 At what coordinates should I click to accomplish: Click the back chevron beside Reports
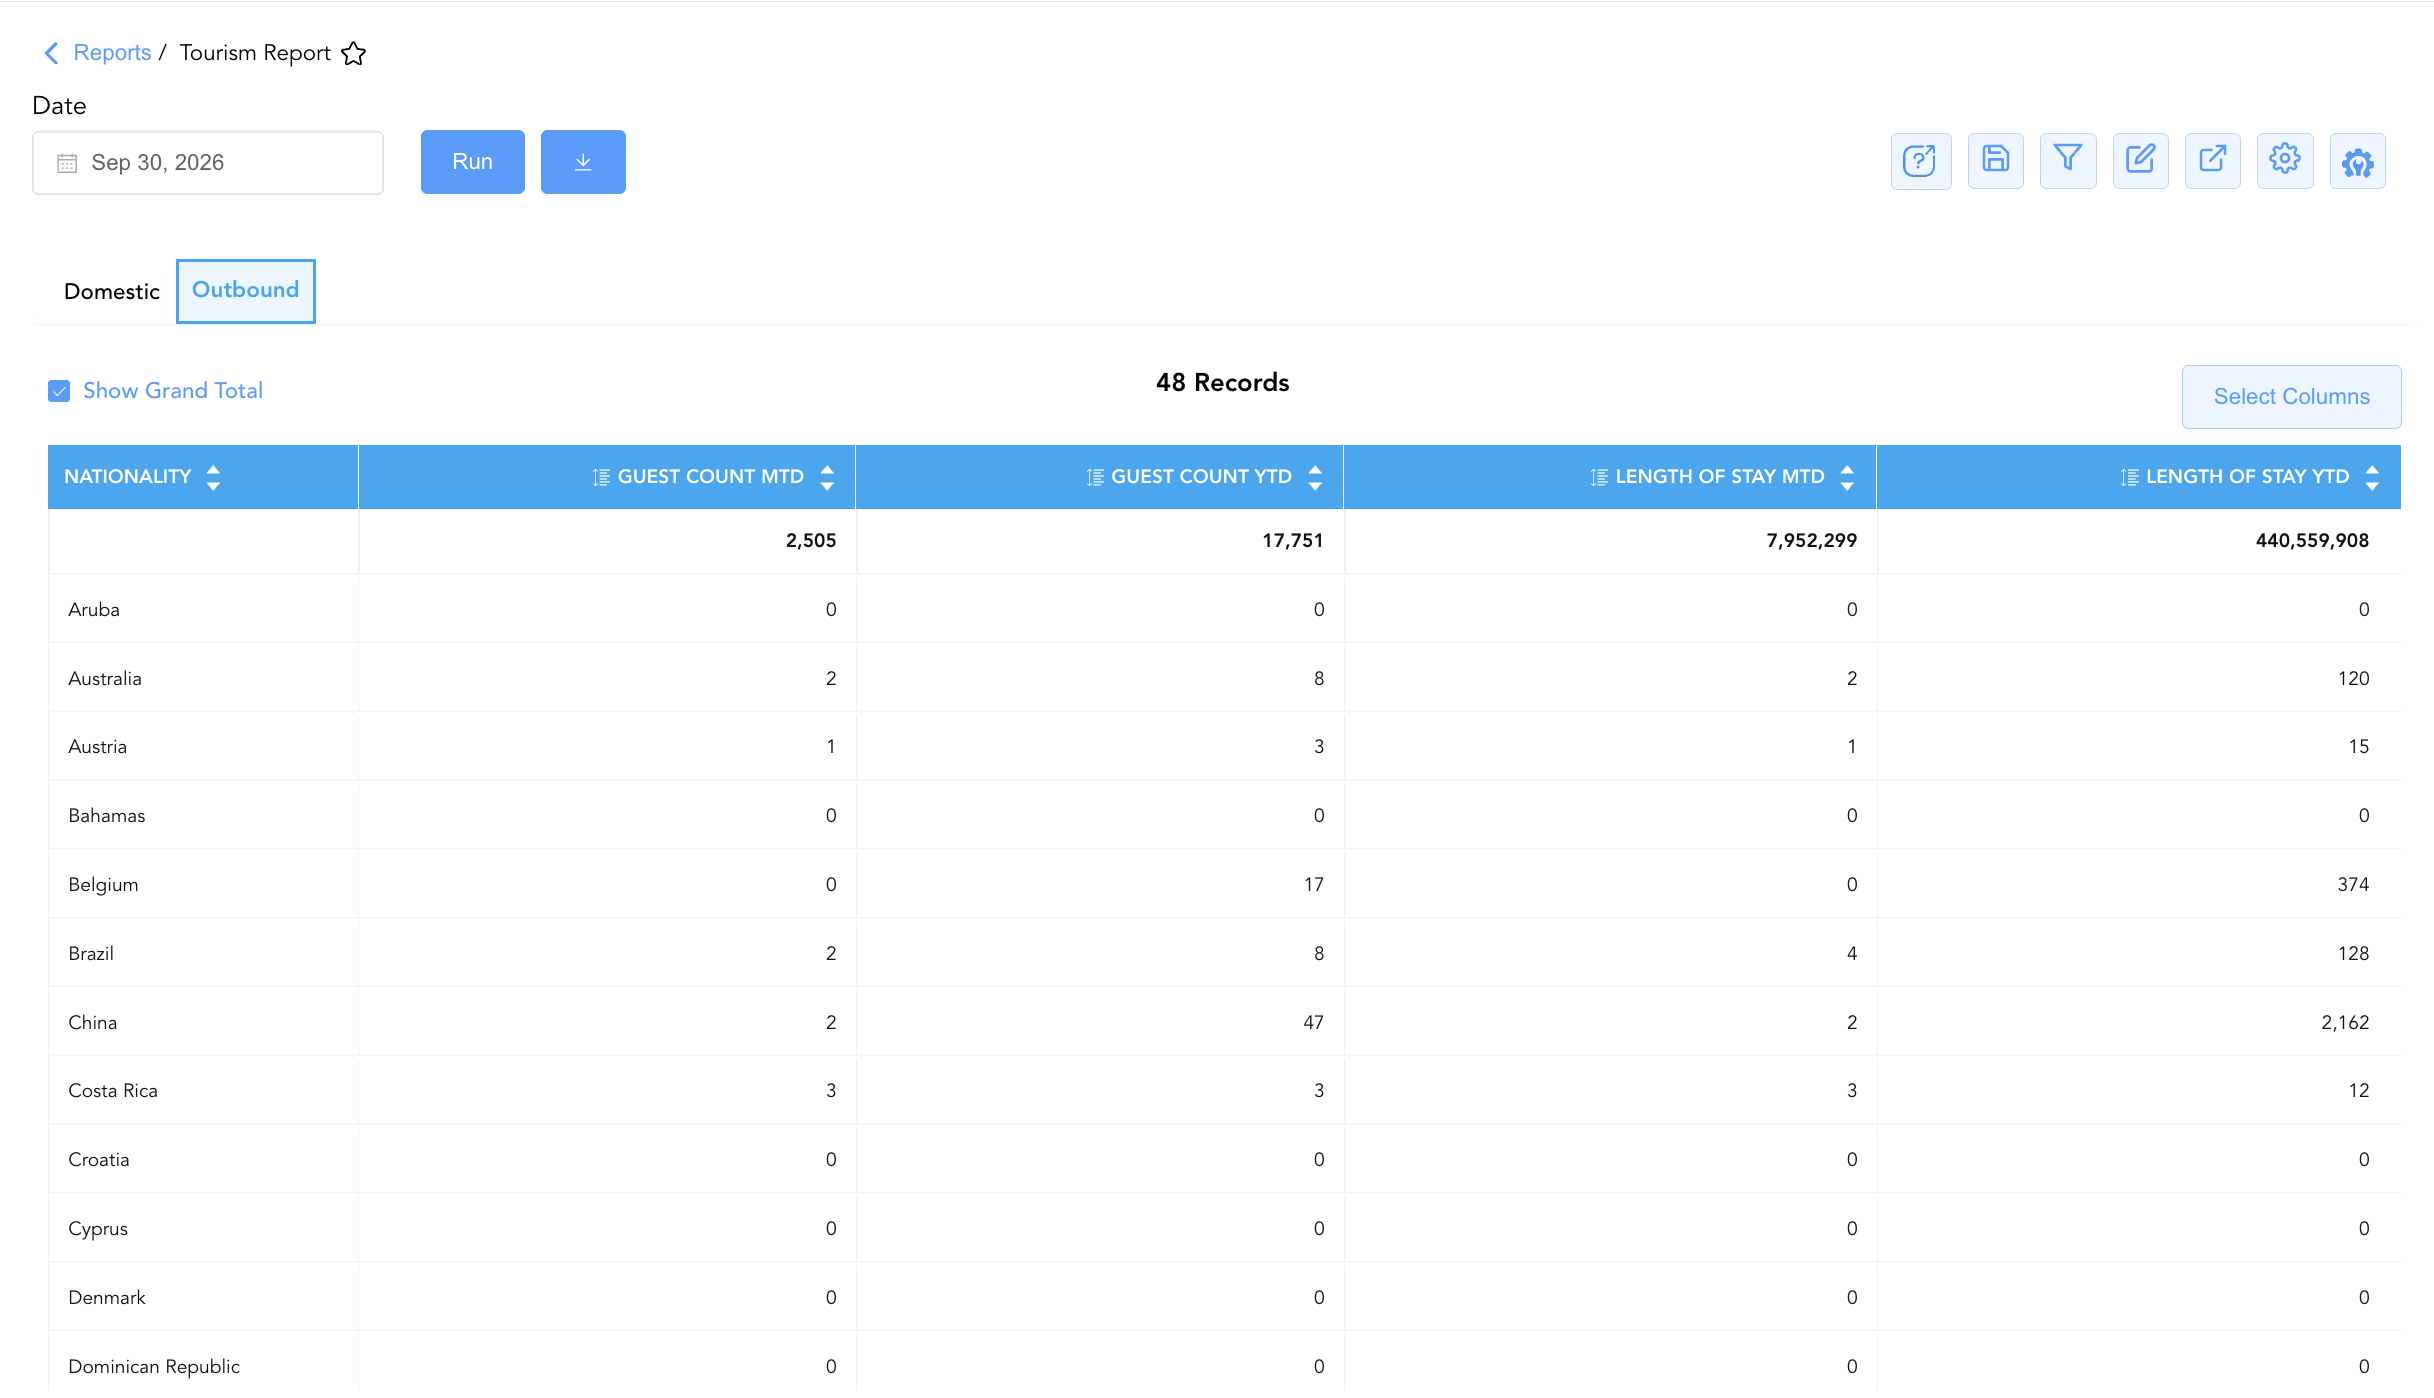pyautogui.click(x=52, y=53)
